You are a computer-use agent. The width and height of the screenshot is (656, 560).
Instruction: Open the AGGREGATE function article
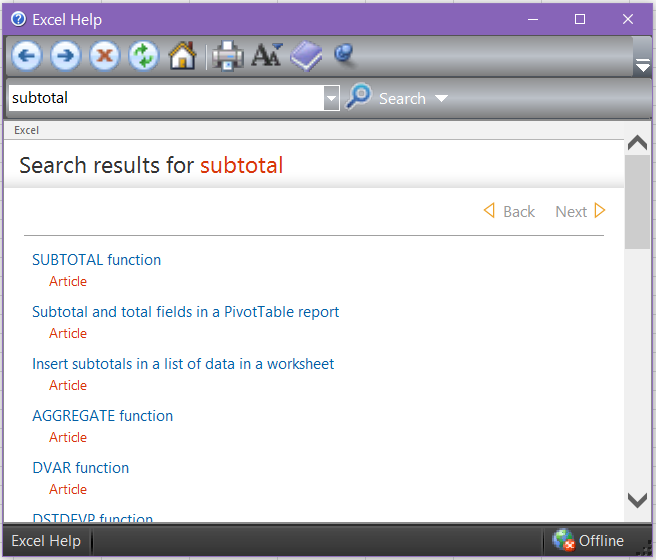(x=102, y=416)
